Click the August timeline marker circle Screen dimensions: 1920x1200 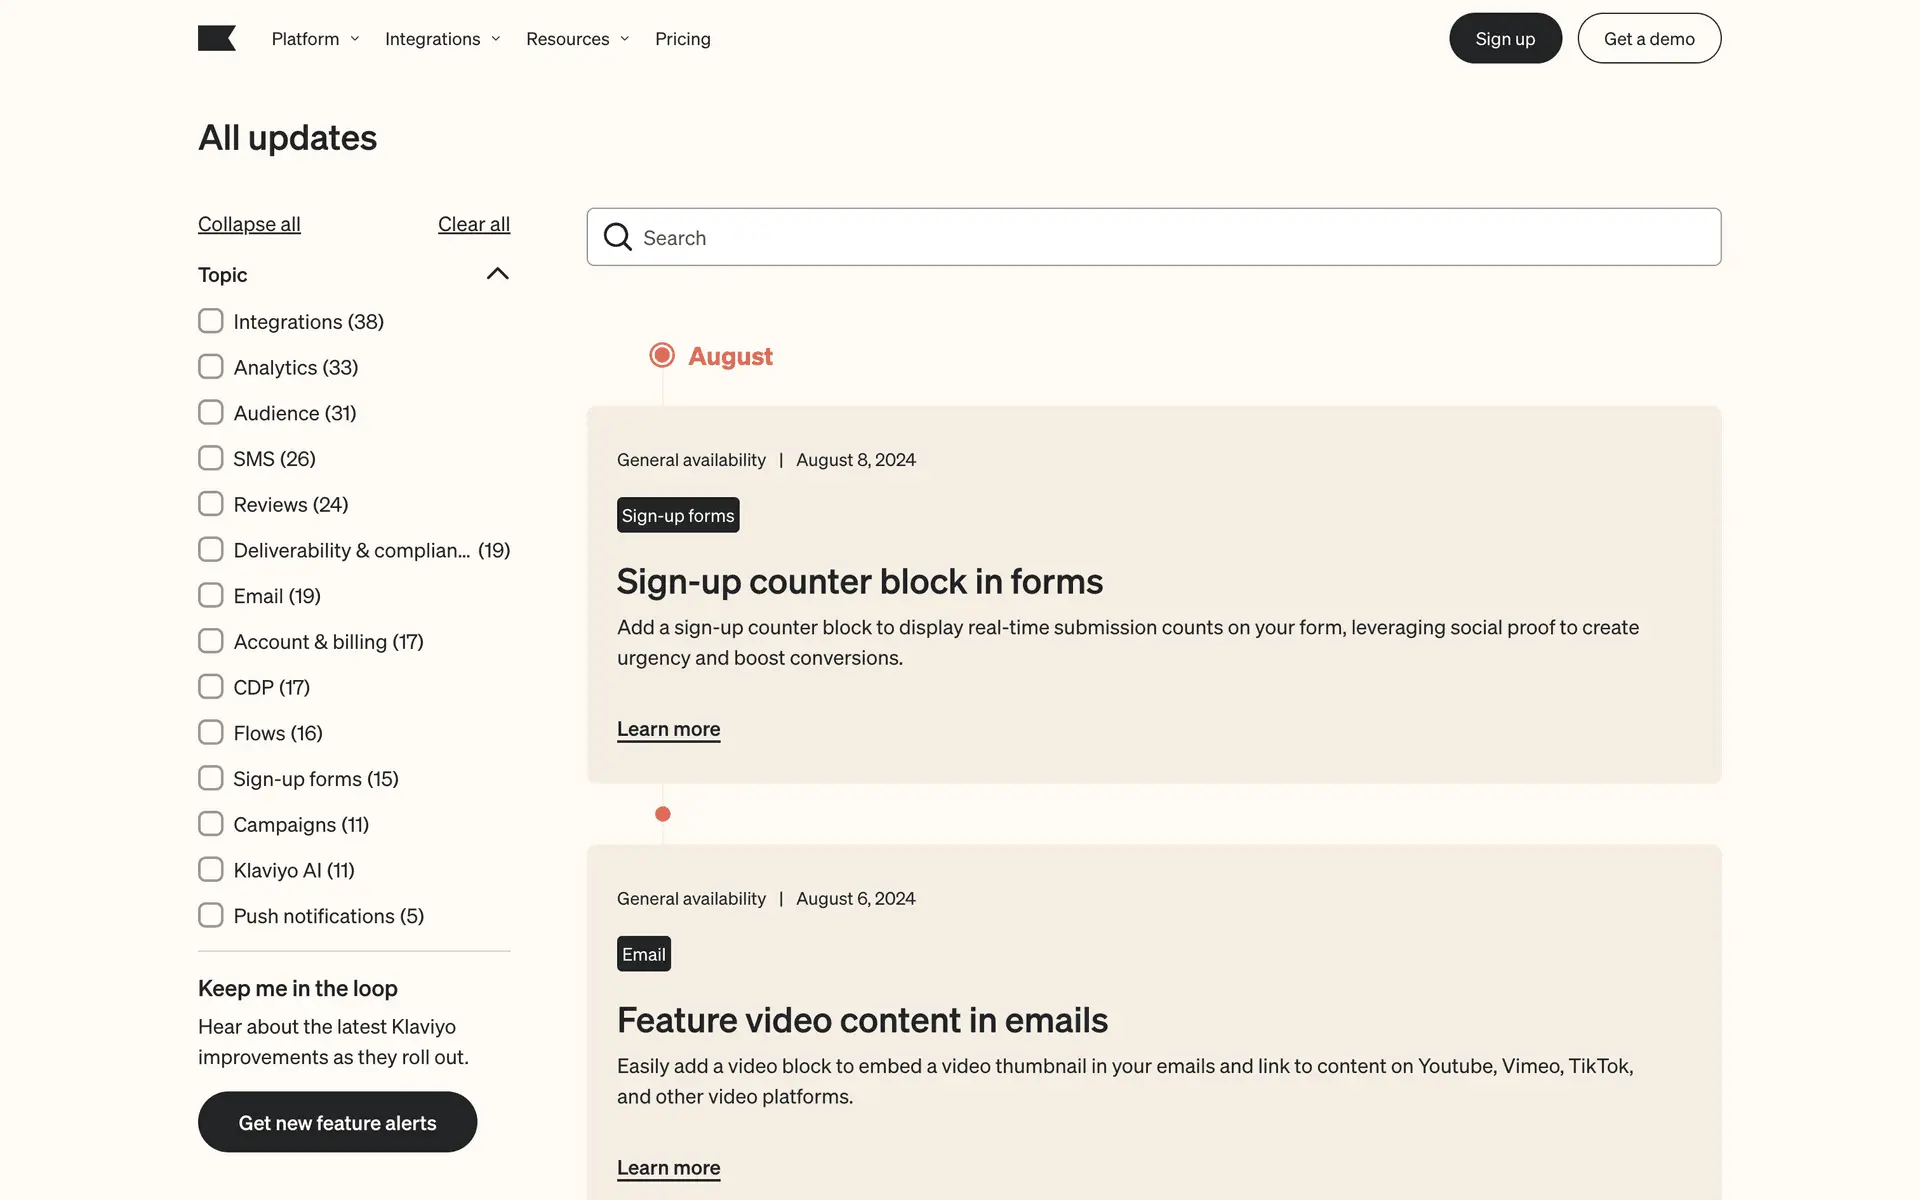click(662, 355)
